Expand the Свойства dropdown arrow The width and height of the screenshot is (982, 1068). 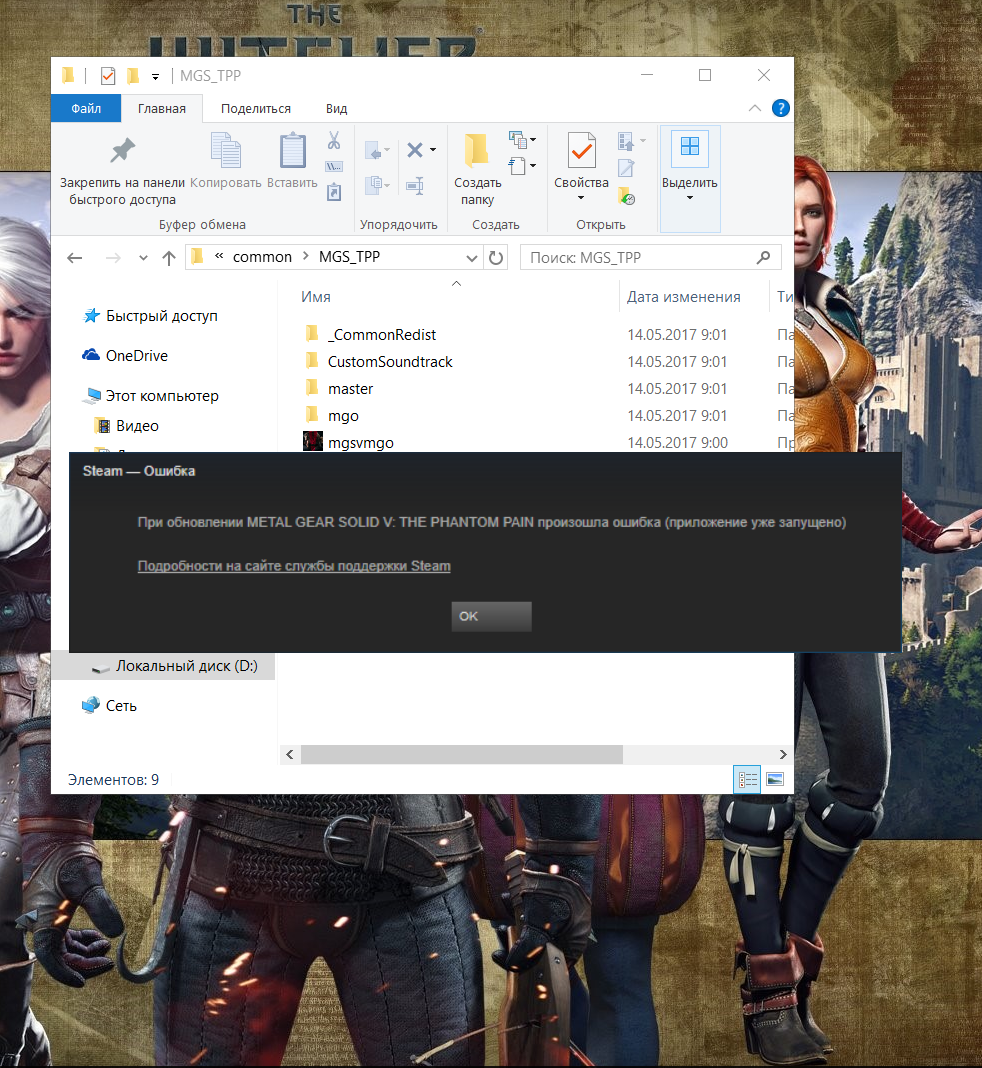(581, 198)
